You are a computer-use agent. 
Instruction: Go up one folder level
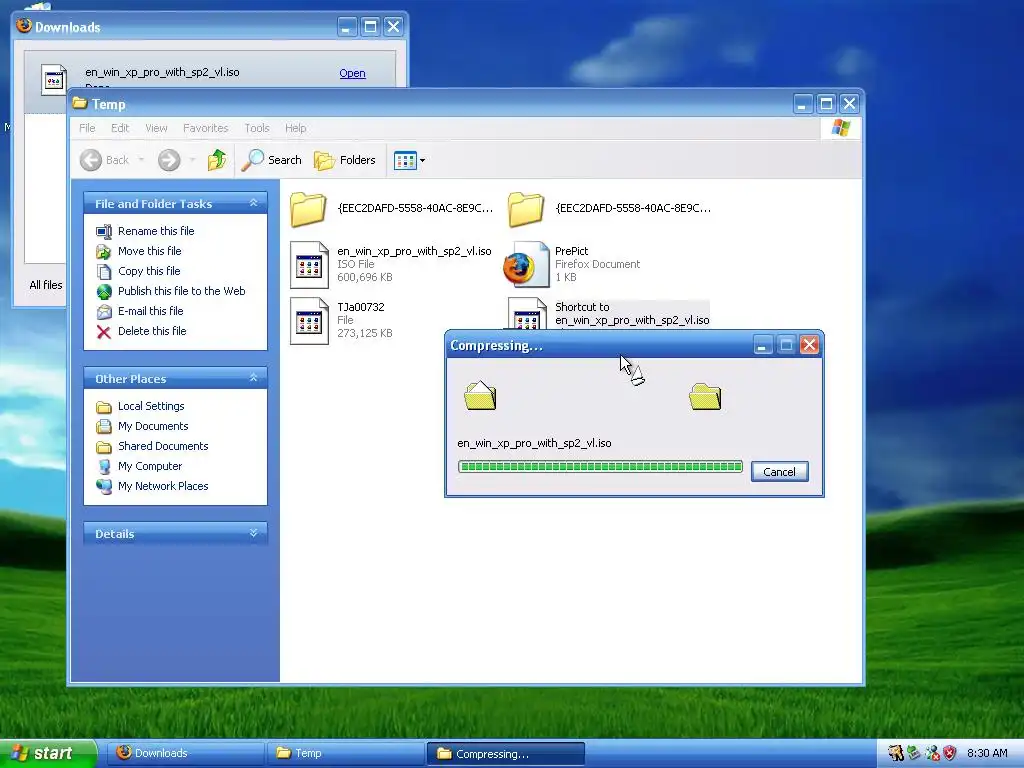point(217,160)
